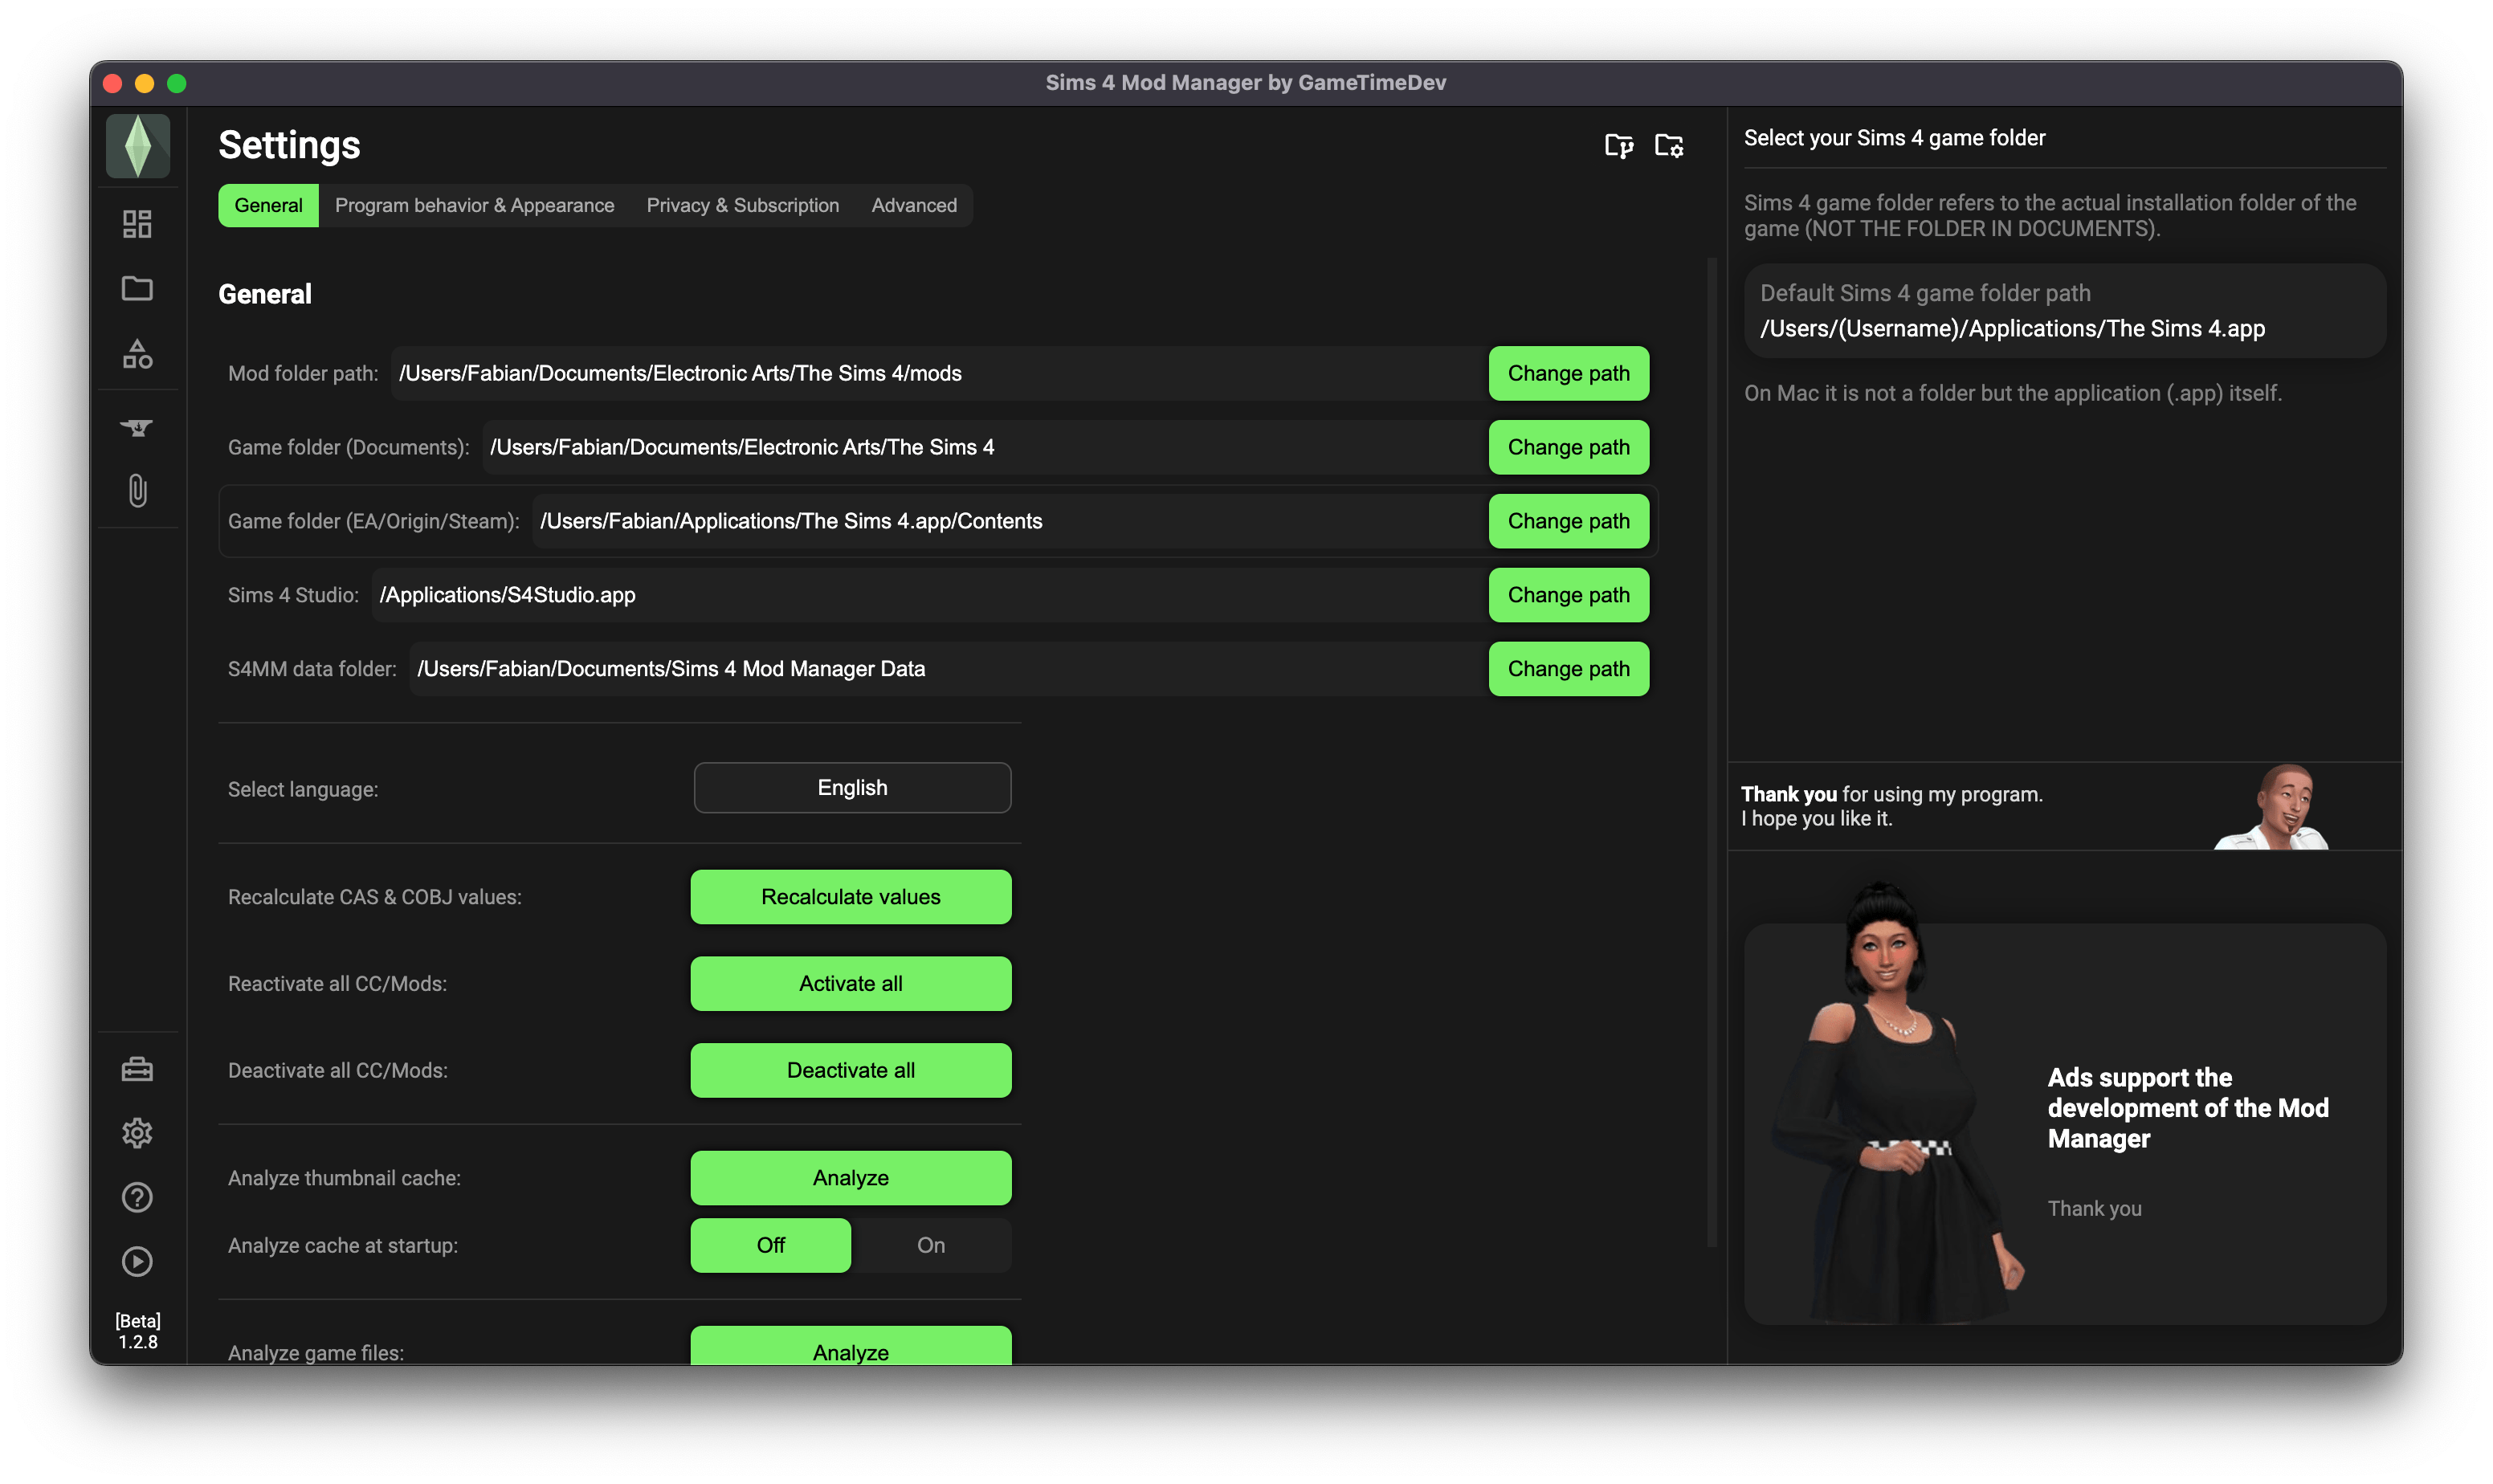Click the 'Reactivate all CC/Mods:' label

click(337, 985)
